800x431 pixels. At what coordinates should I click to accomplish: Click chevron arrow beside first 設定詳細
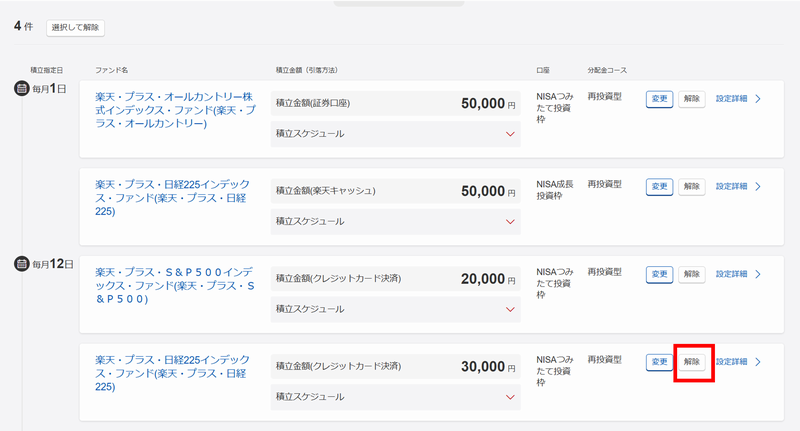coord(758,99)
